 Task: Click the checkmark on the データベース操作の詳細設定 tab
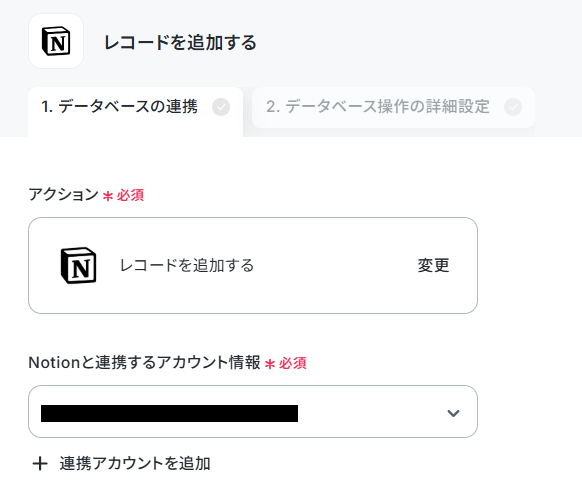tap(513, 107)
